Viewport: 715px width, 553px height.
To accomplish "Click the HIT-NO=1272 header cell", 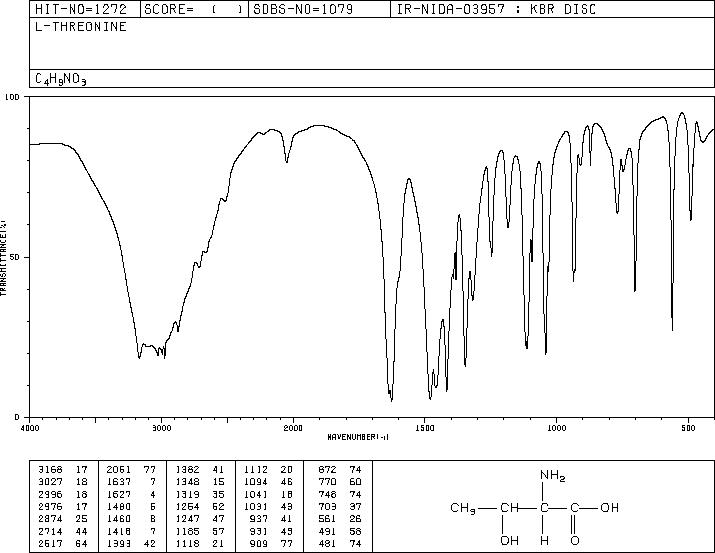I will point(81,9).
